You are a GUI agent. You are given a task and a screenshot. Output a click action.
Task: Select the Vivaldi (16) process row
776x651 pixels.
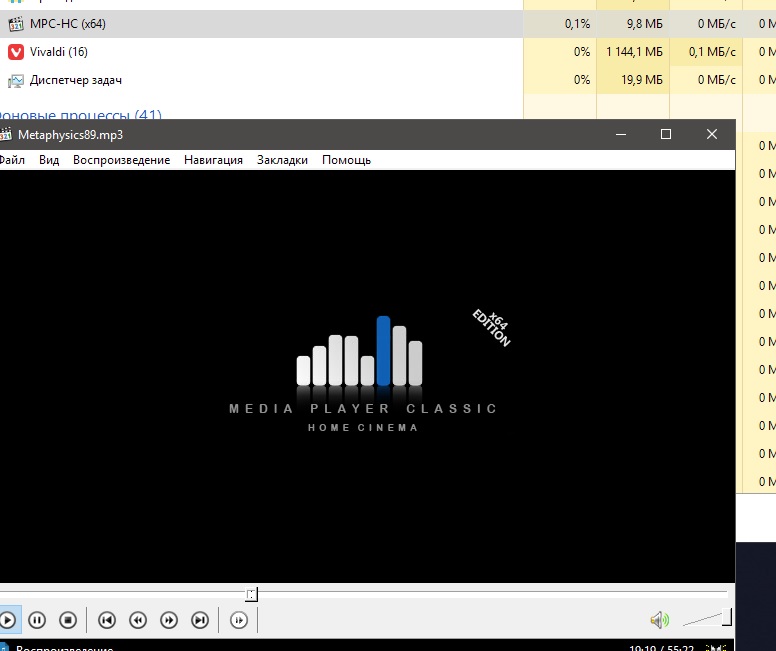click(x=388, y=51)
